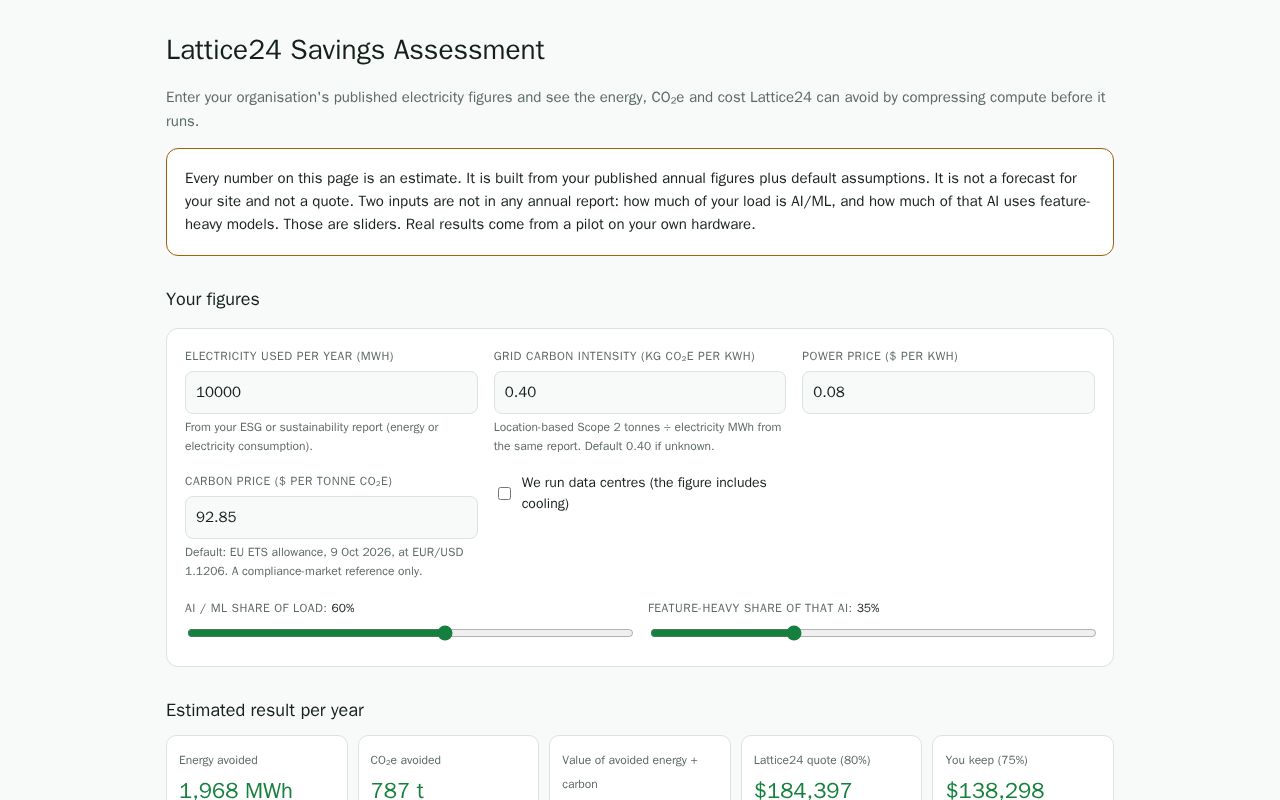The width and height of the screenshot is (1280, 800).
Task: Click the '787 t' CO₂e avoided value
Action: tap(397, 790)
